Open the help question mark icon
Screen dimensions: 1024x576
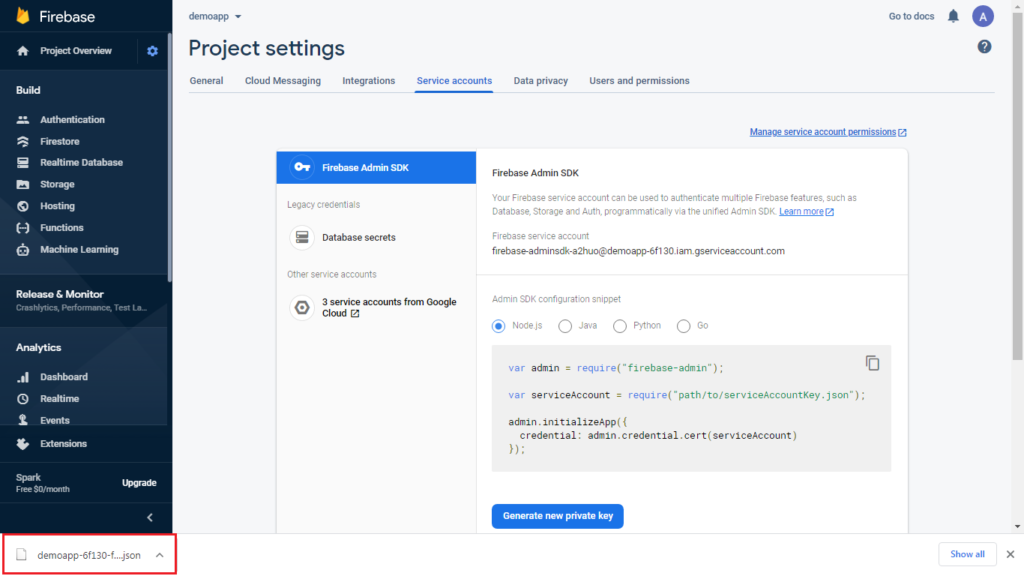[x=984, y=47]
